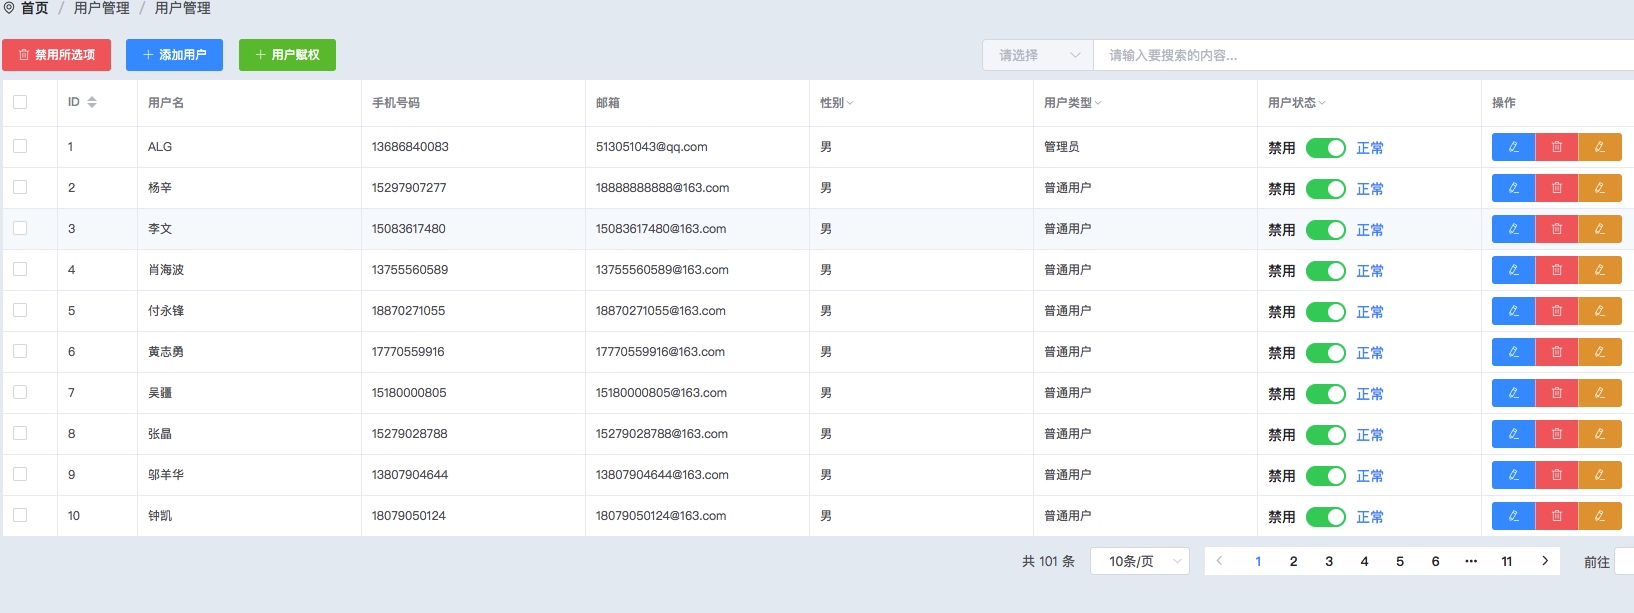Check the select-all checkbox in the table header
The width and height of the screenshot is (1634, 613).
[20, 102]
